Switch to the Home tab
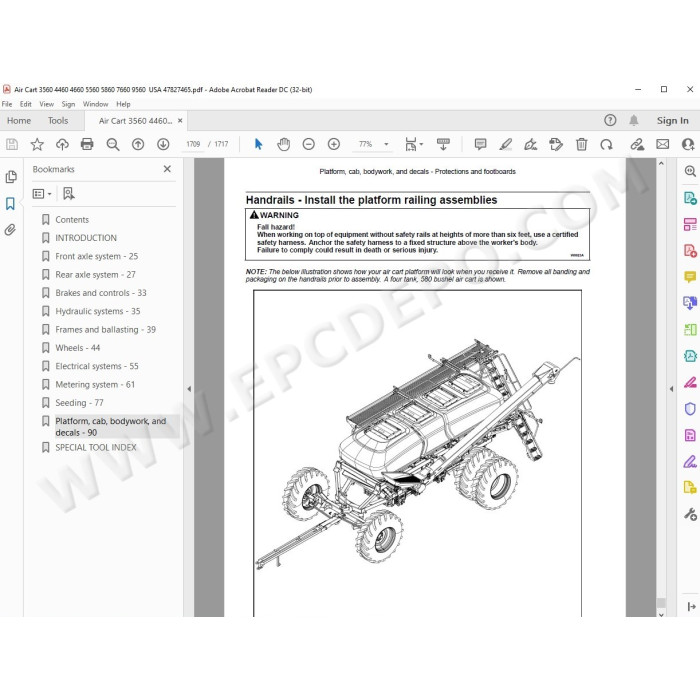This screenshot has height=700, width=700. point(19,121)
